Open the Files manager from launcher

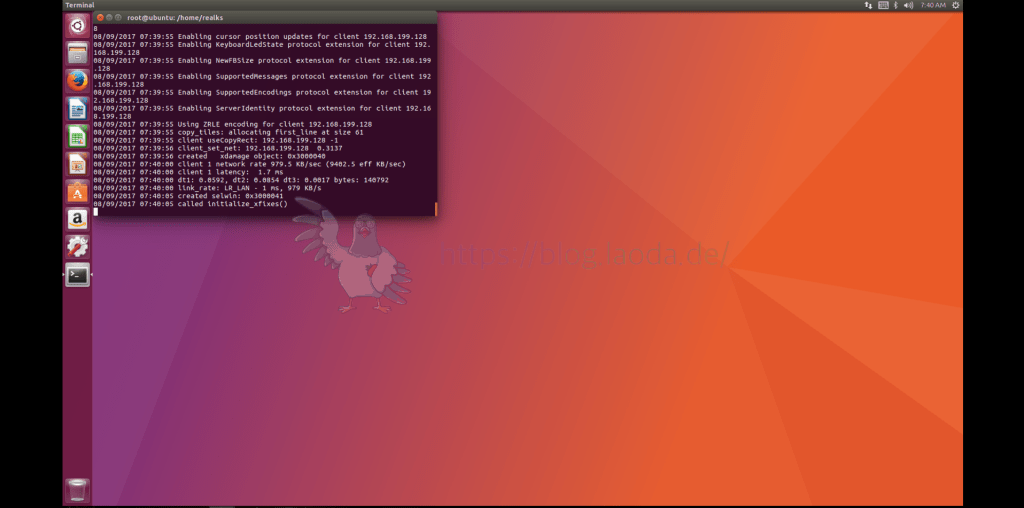pyautogui.click(x=77, y=53)
